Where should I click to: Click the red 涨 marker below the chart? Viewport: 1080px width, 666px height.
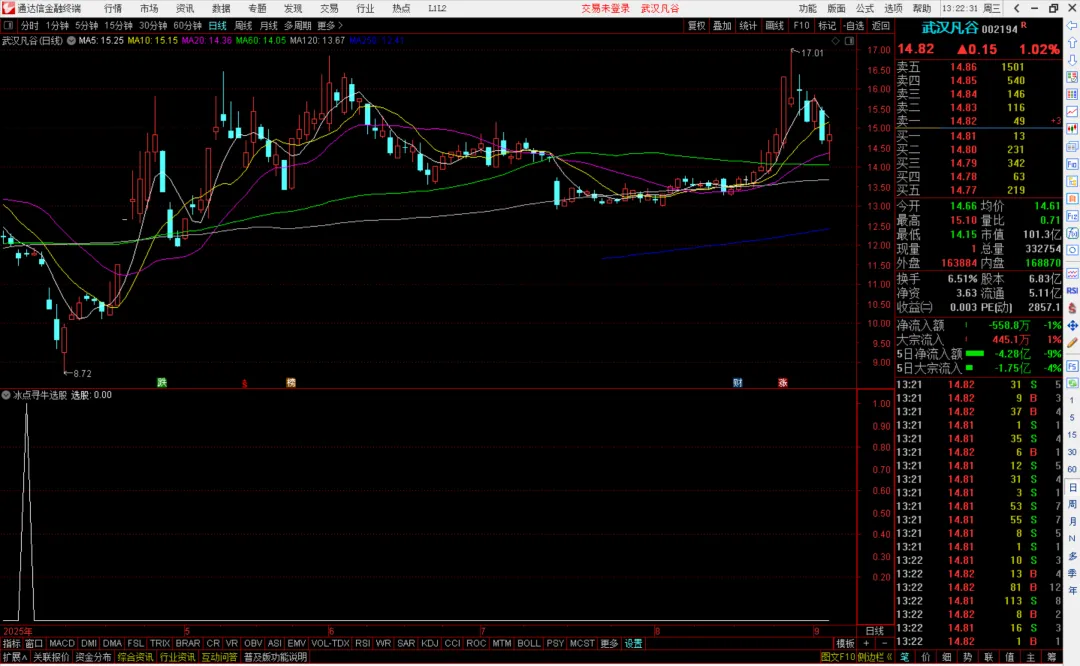click(x=782, y=382)
